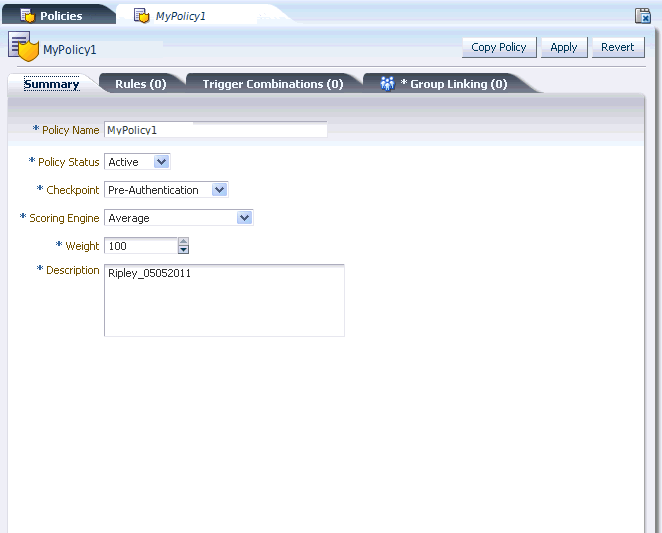Click the Policy Name input field
This screenshot has width=662, height=533.
[x=215, y=130]
